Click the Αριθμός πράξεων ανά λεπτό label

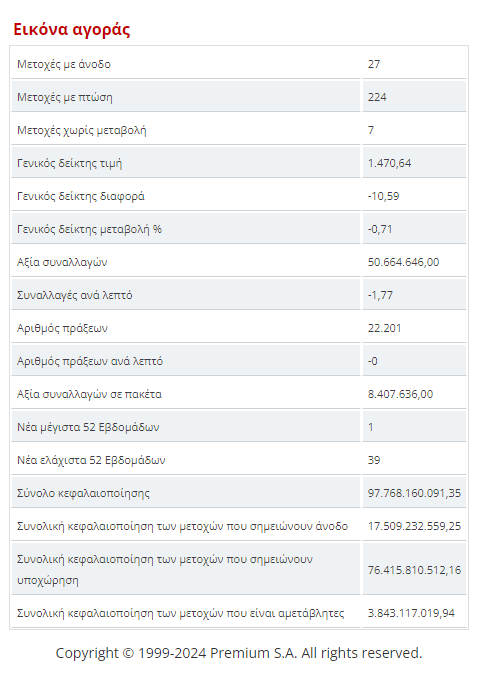point(90,361)
